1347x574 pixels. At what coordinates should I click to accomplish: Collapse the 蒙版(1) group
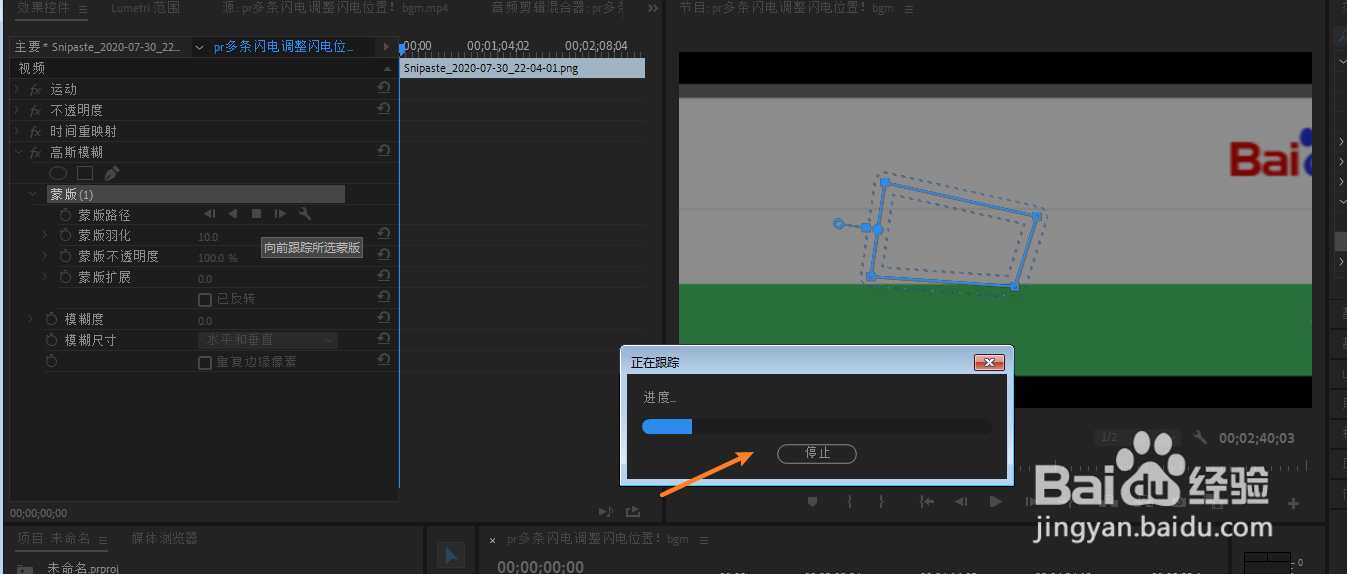click(x=33, y=194)
